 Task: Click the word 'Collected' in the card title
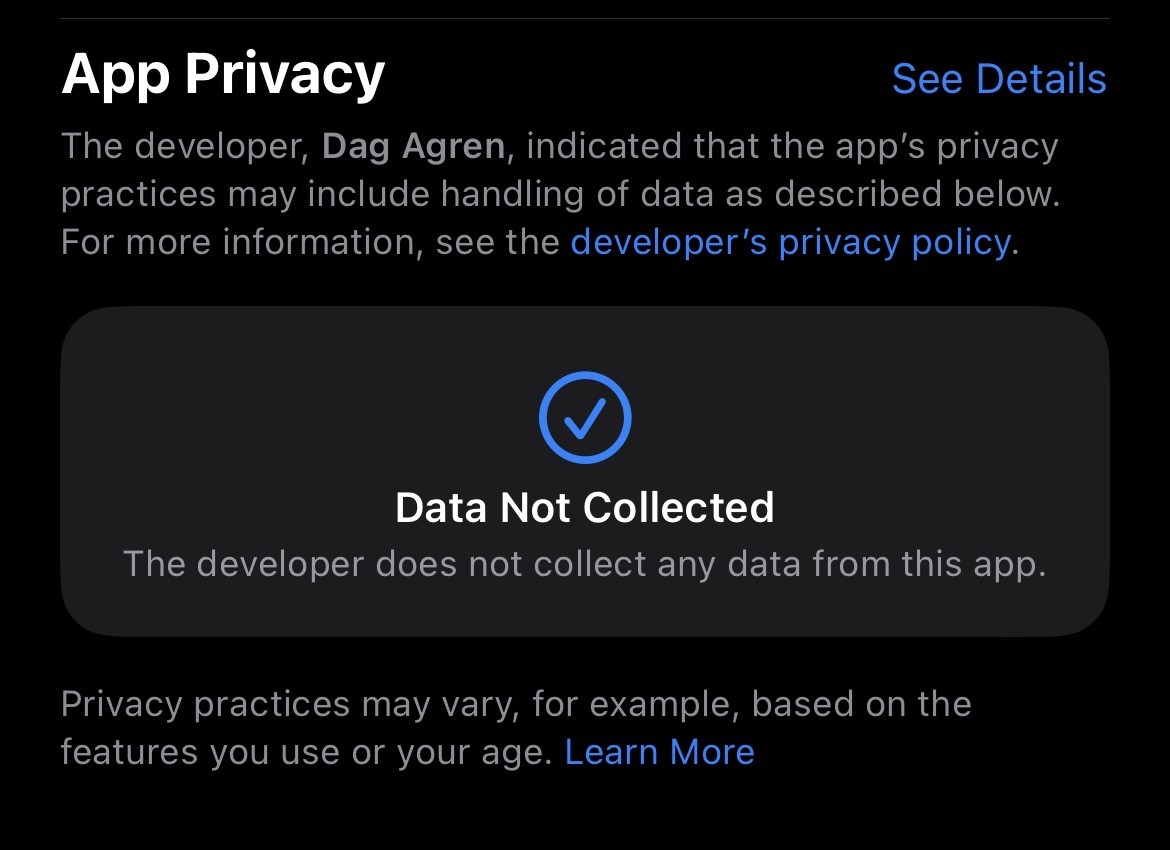coord(678,507)
